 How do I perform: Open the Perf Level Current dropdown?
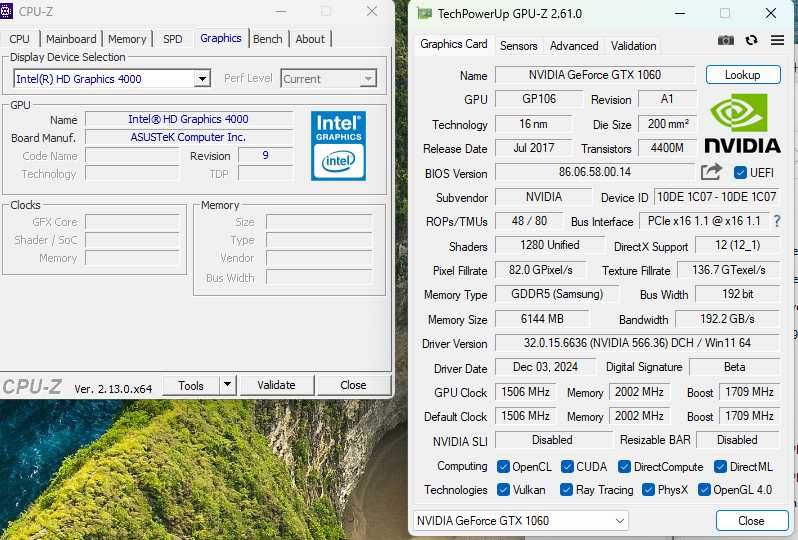[328, 79]
